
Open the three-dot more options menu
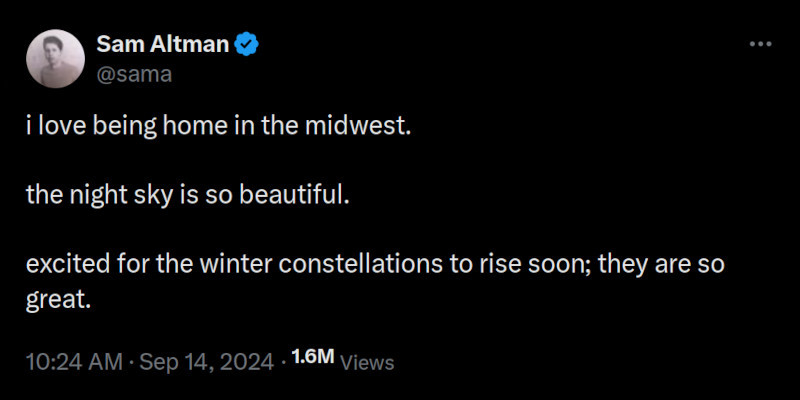pyautogui.click(x=760, y=45)
